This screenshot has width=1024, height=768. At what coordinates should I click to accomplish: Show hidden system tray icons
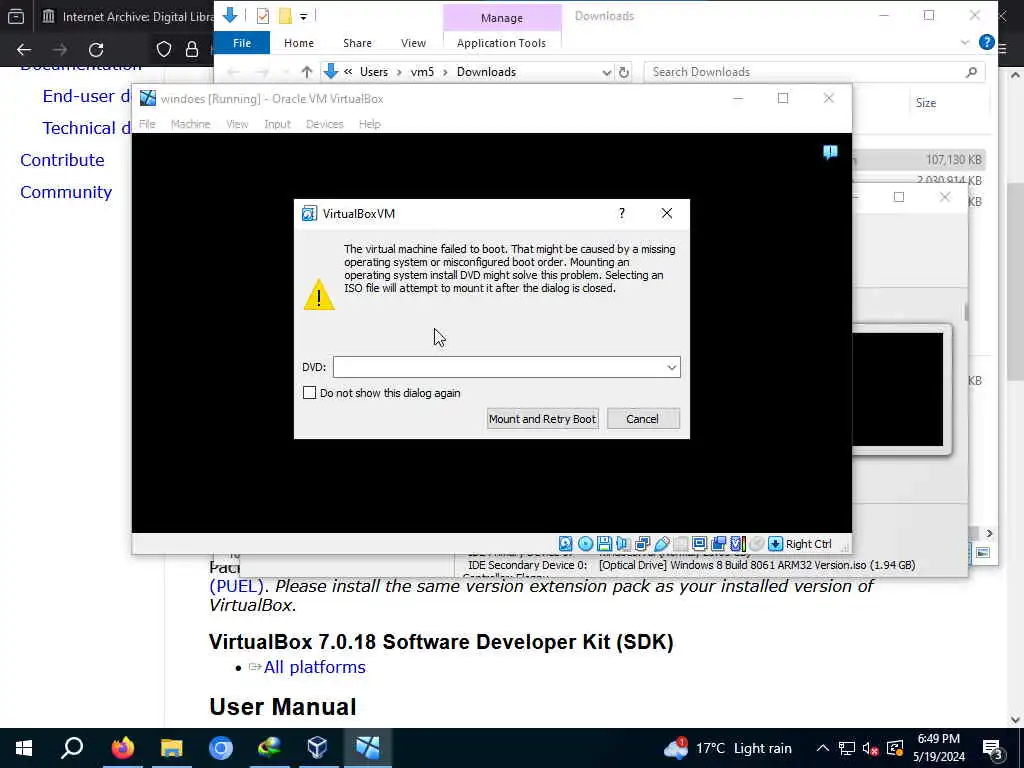[x=823, y=748]
